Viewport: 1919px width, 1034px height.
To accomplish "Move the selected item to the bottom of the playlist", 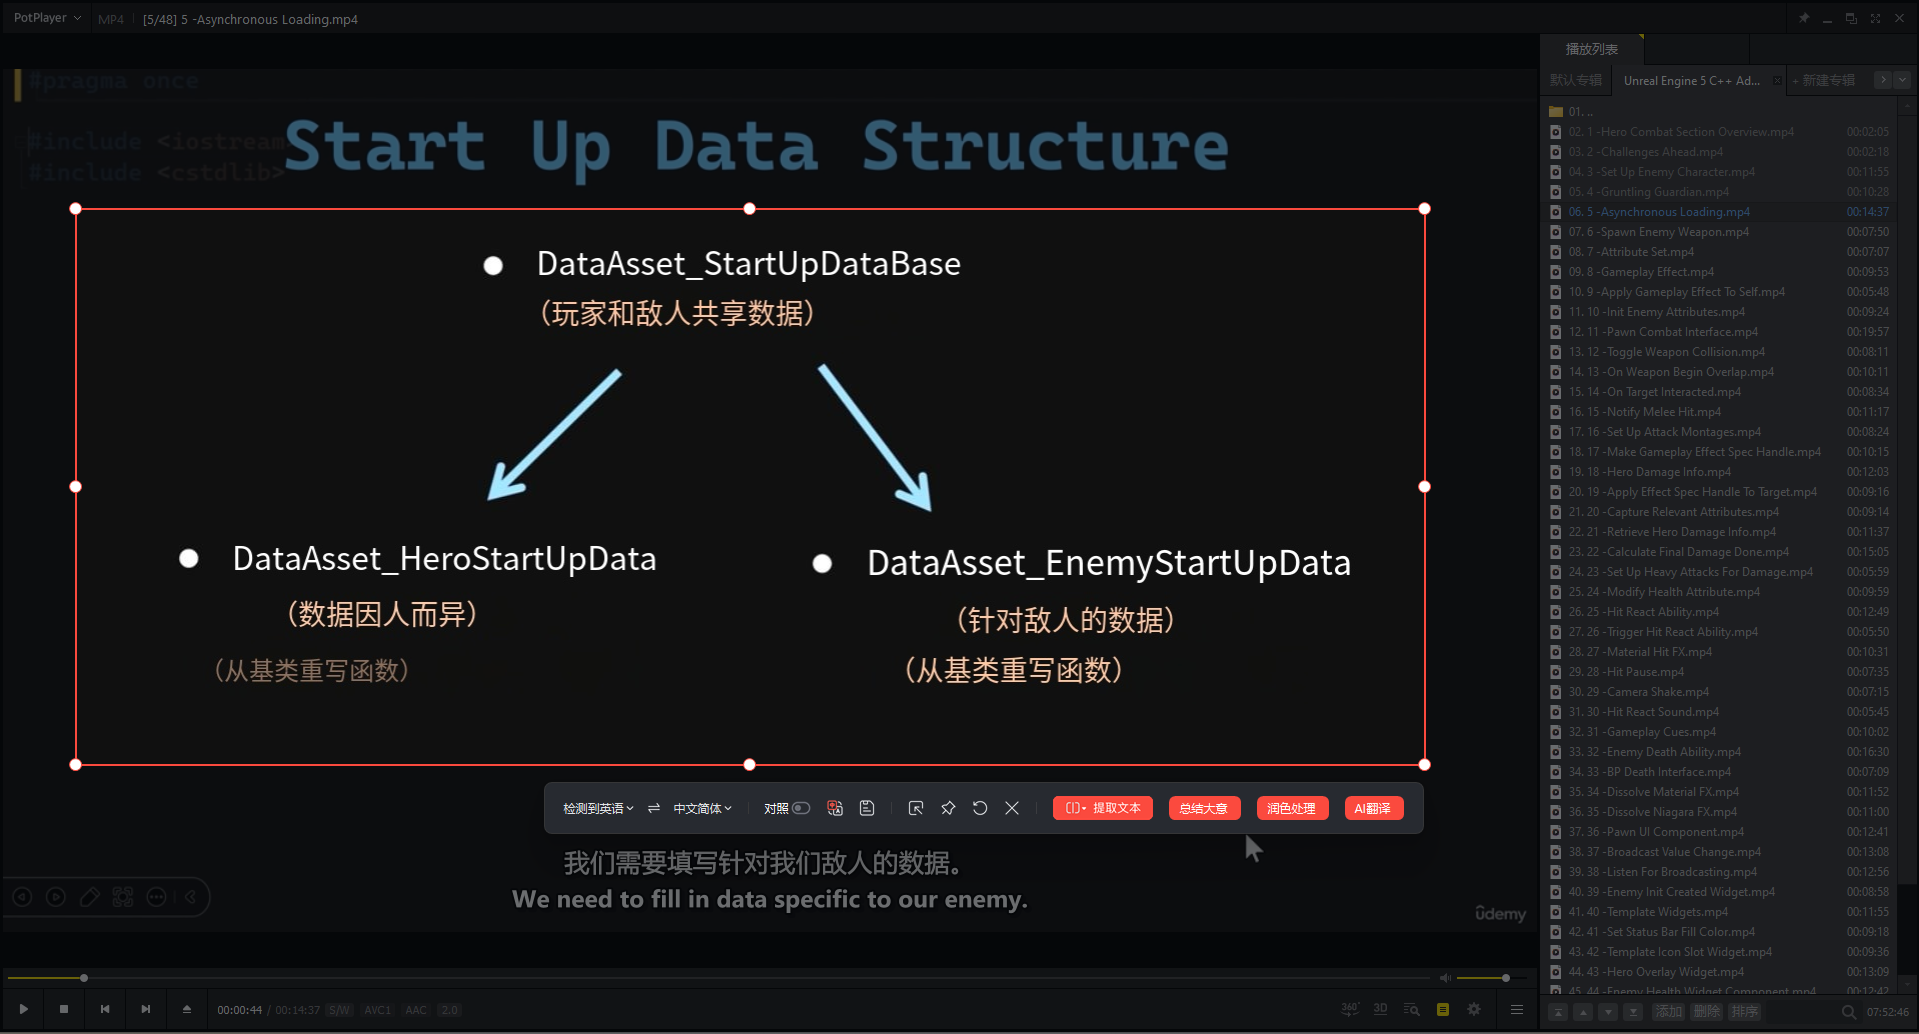I will 1633,1012.
